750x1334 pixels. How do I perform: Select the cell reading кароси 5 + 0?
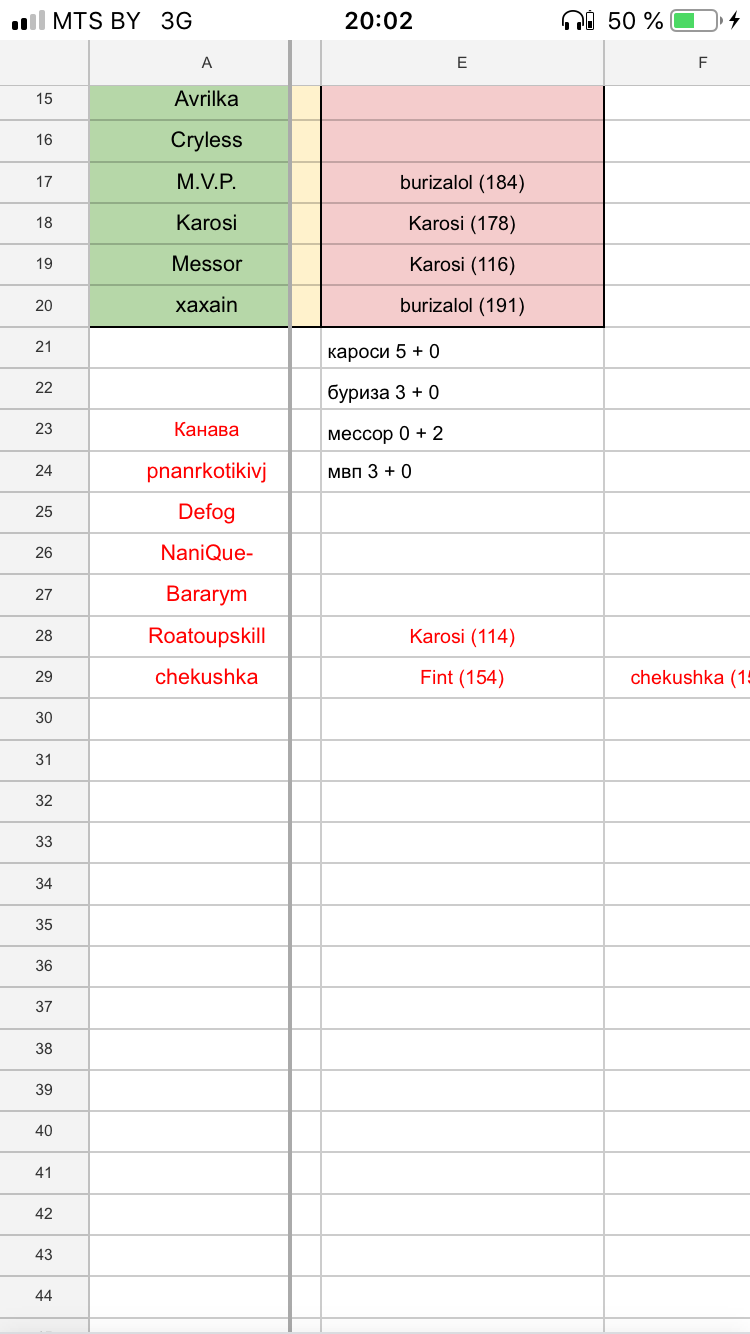click(x=462, y=350)
